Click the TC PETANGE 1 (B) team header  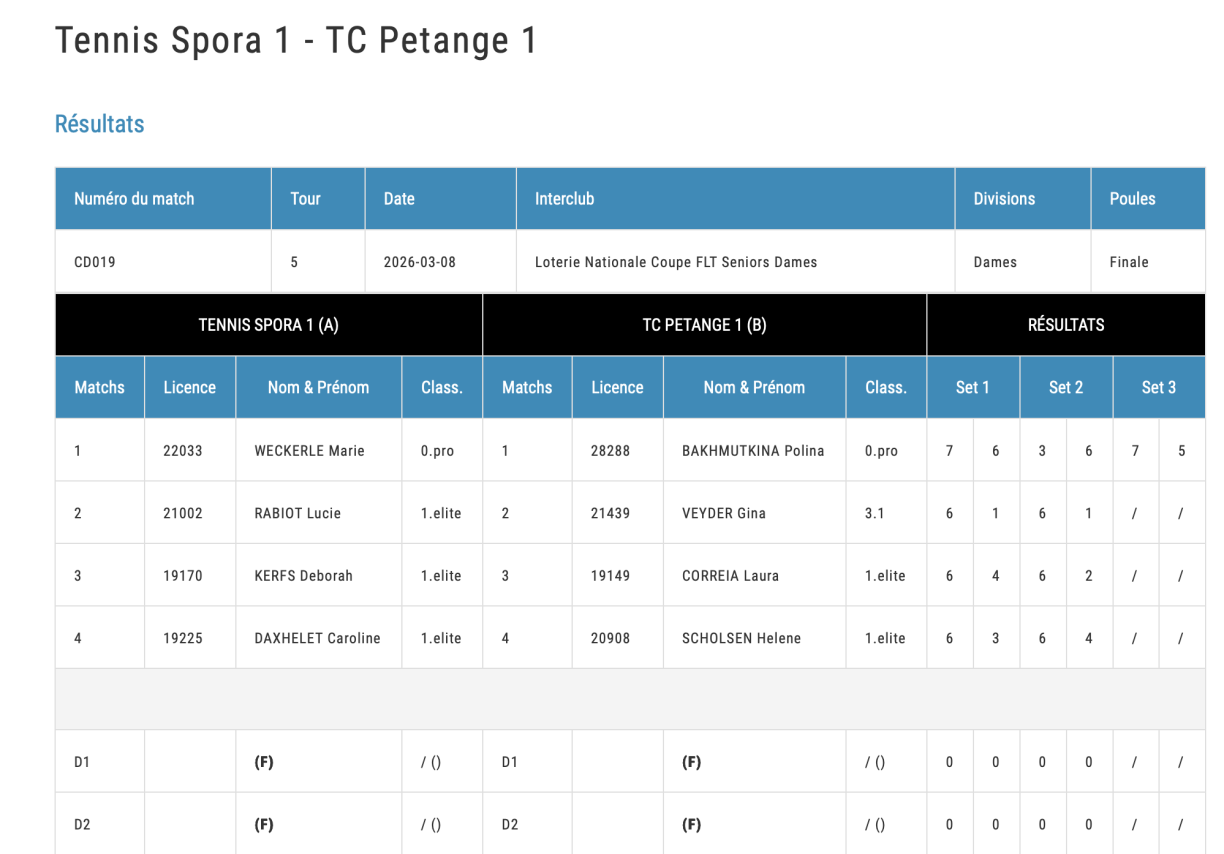[x=704, y=325]
